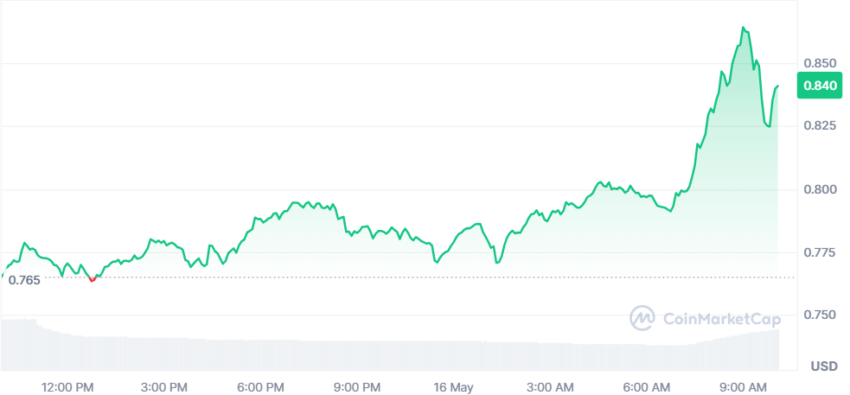Click the 0.800 price axis label
850x395 pixels.
tap(820, 189)
